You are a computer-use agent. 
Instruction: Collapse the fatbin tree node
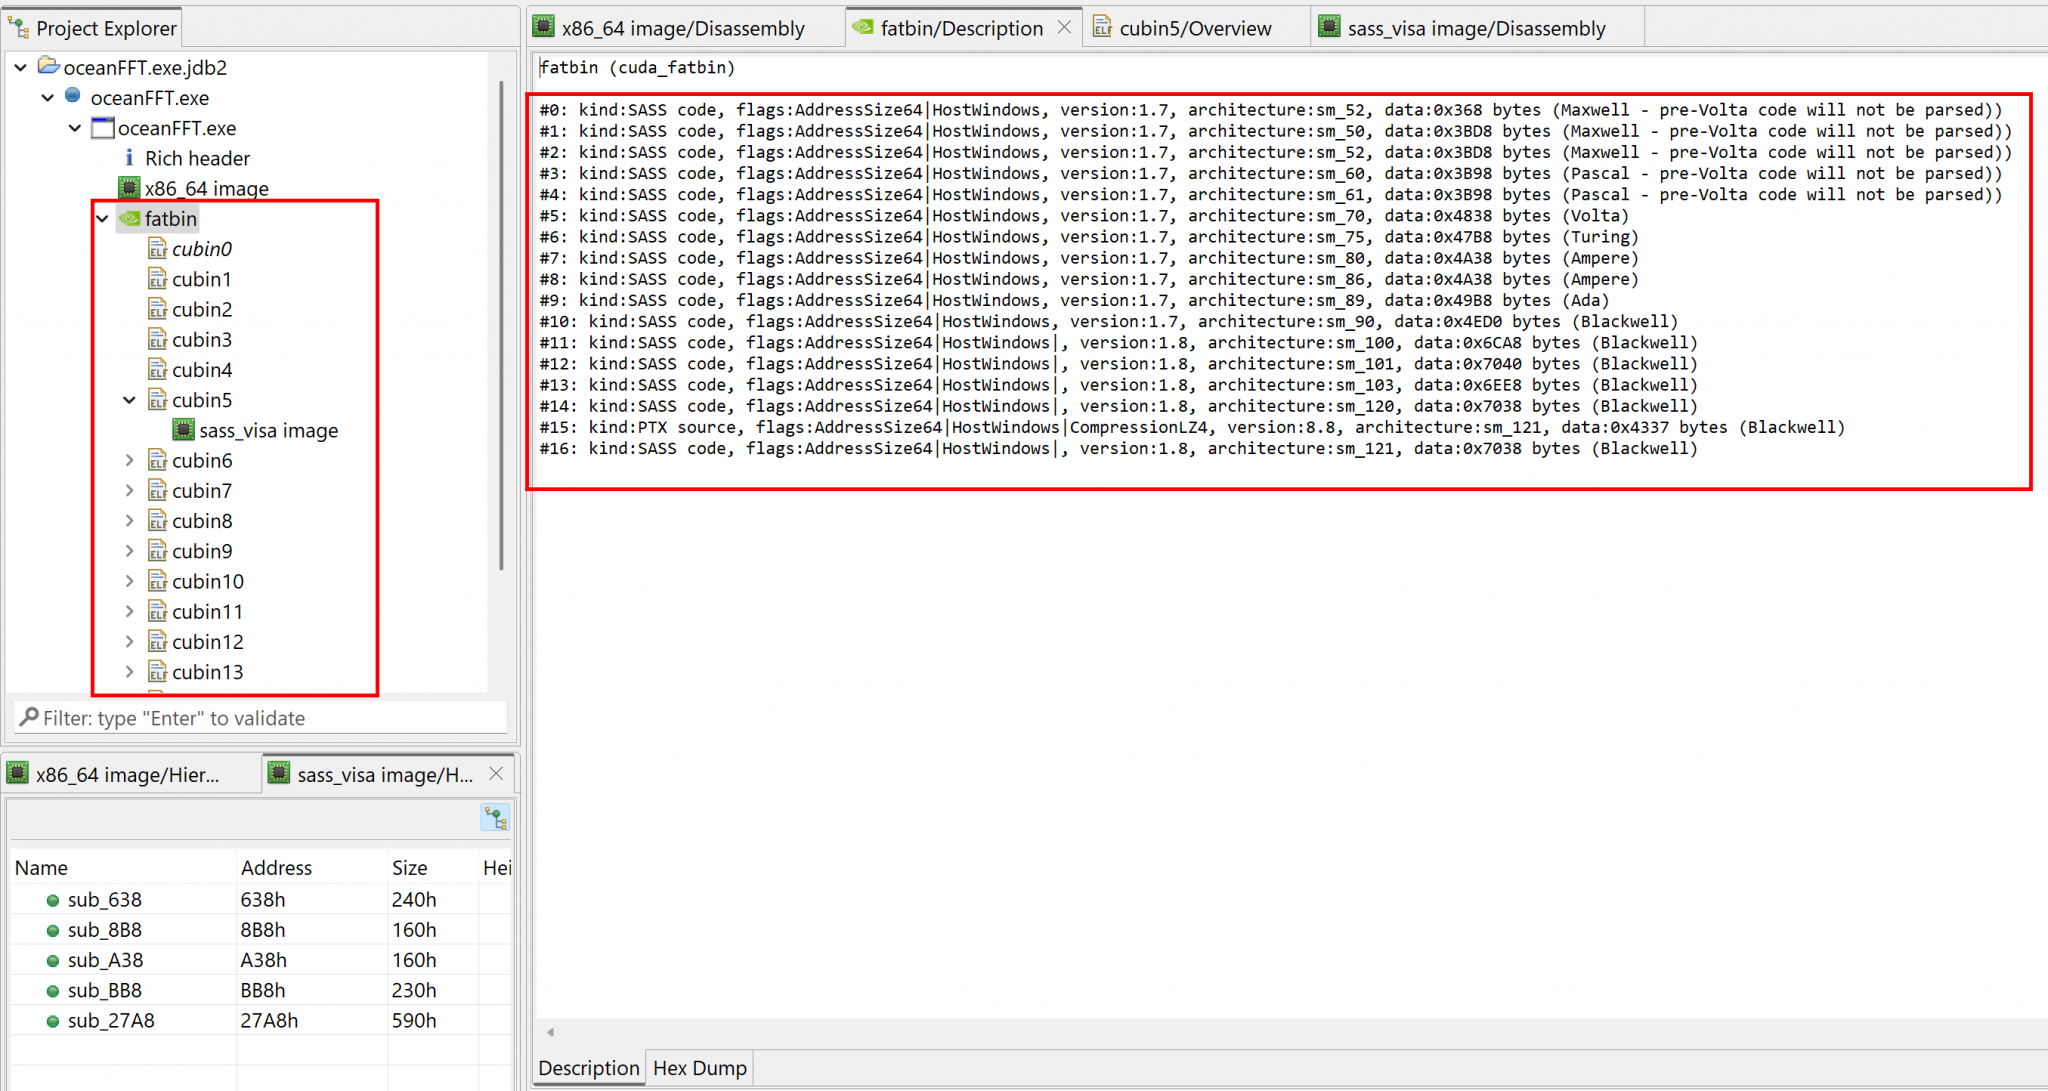(102, 218)
